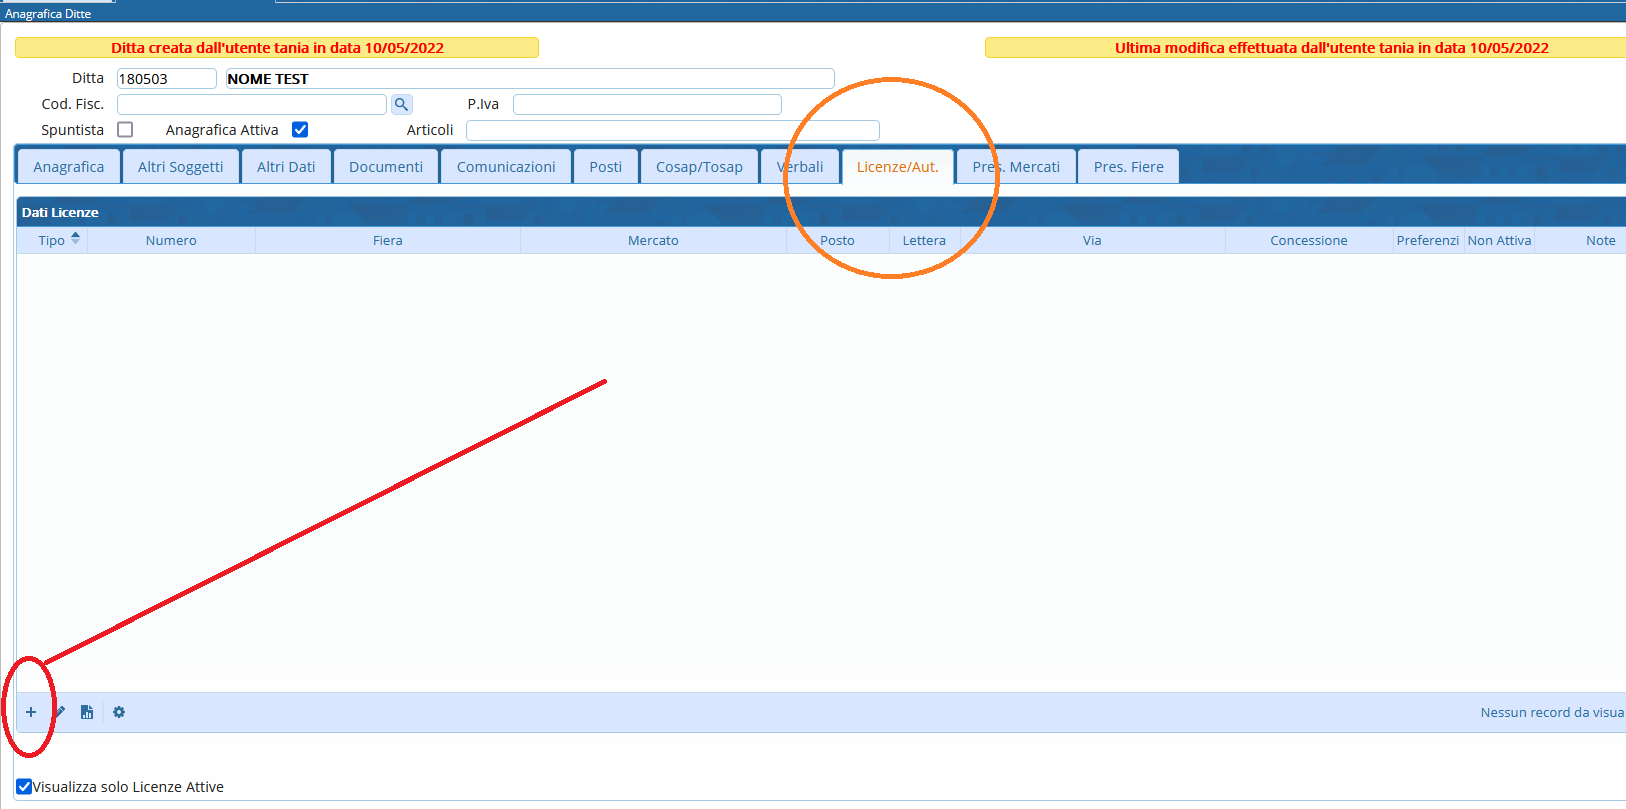
Task: Click the Mercato column header
Action: [x=653, y=241]
